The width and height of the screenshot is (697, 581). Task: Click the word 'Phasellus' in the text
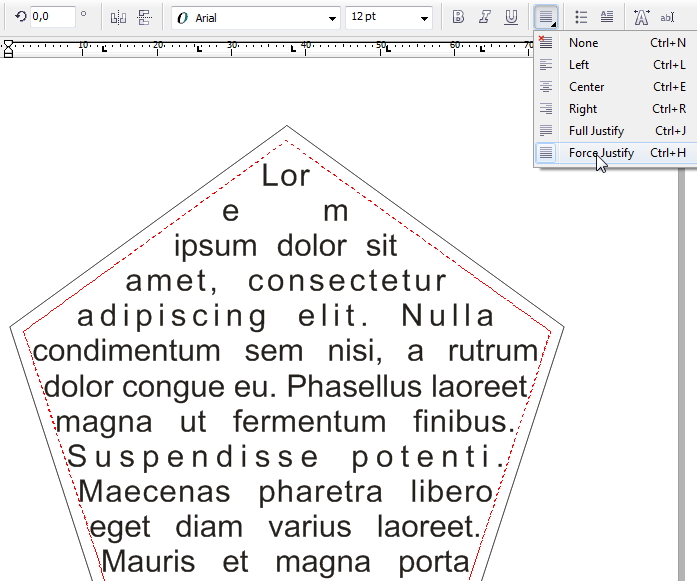[355, 386]
